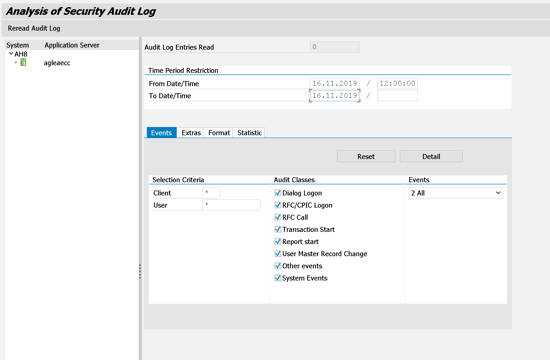Click Reread Audit Log button
The height and width of the screenshot is (360, 550).
click(x=34, y=28)
